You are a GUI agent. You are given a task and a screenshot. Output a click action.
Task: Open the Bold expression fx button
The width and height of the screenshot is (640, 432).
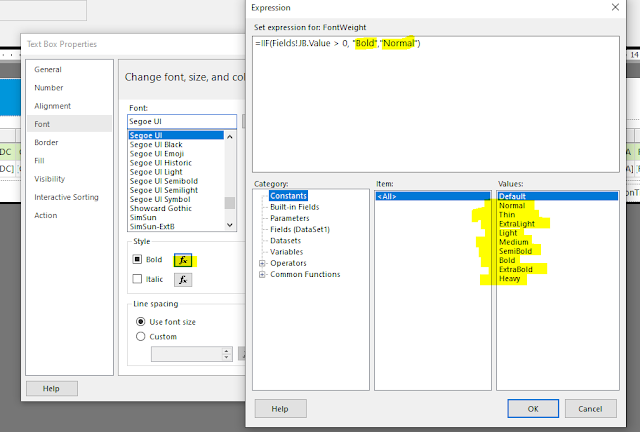pos(183,260)
